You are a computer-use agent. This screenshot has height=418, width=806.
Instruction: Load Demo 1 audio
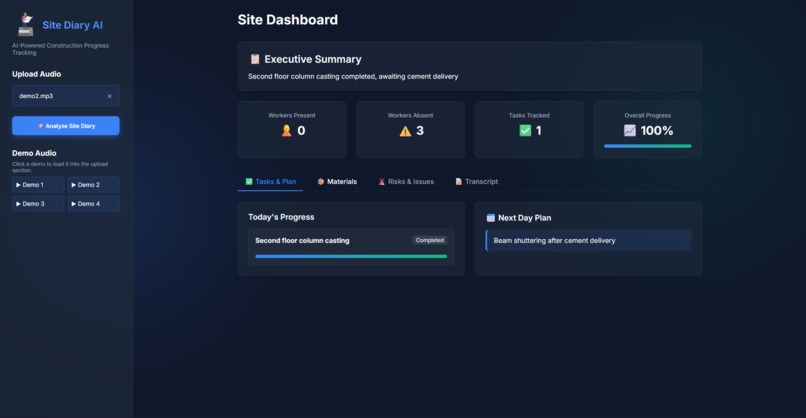pos(38,185)
